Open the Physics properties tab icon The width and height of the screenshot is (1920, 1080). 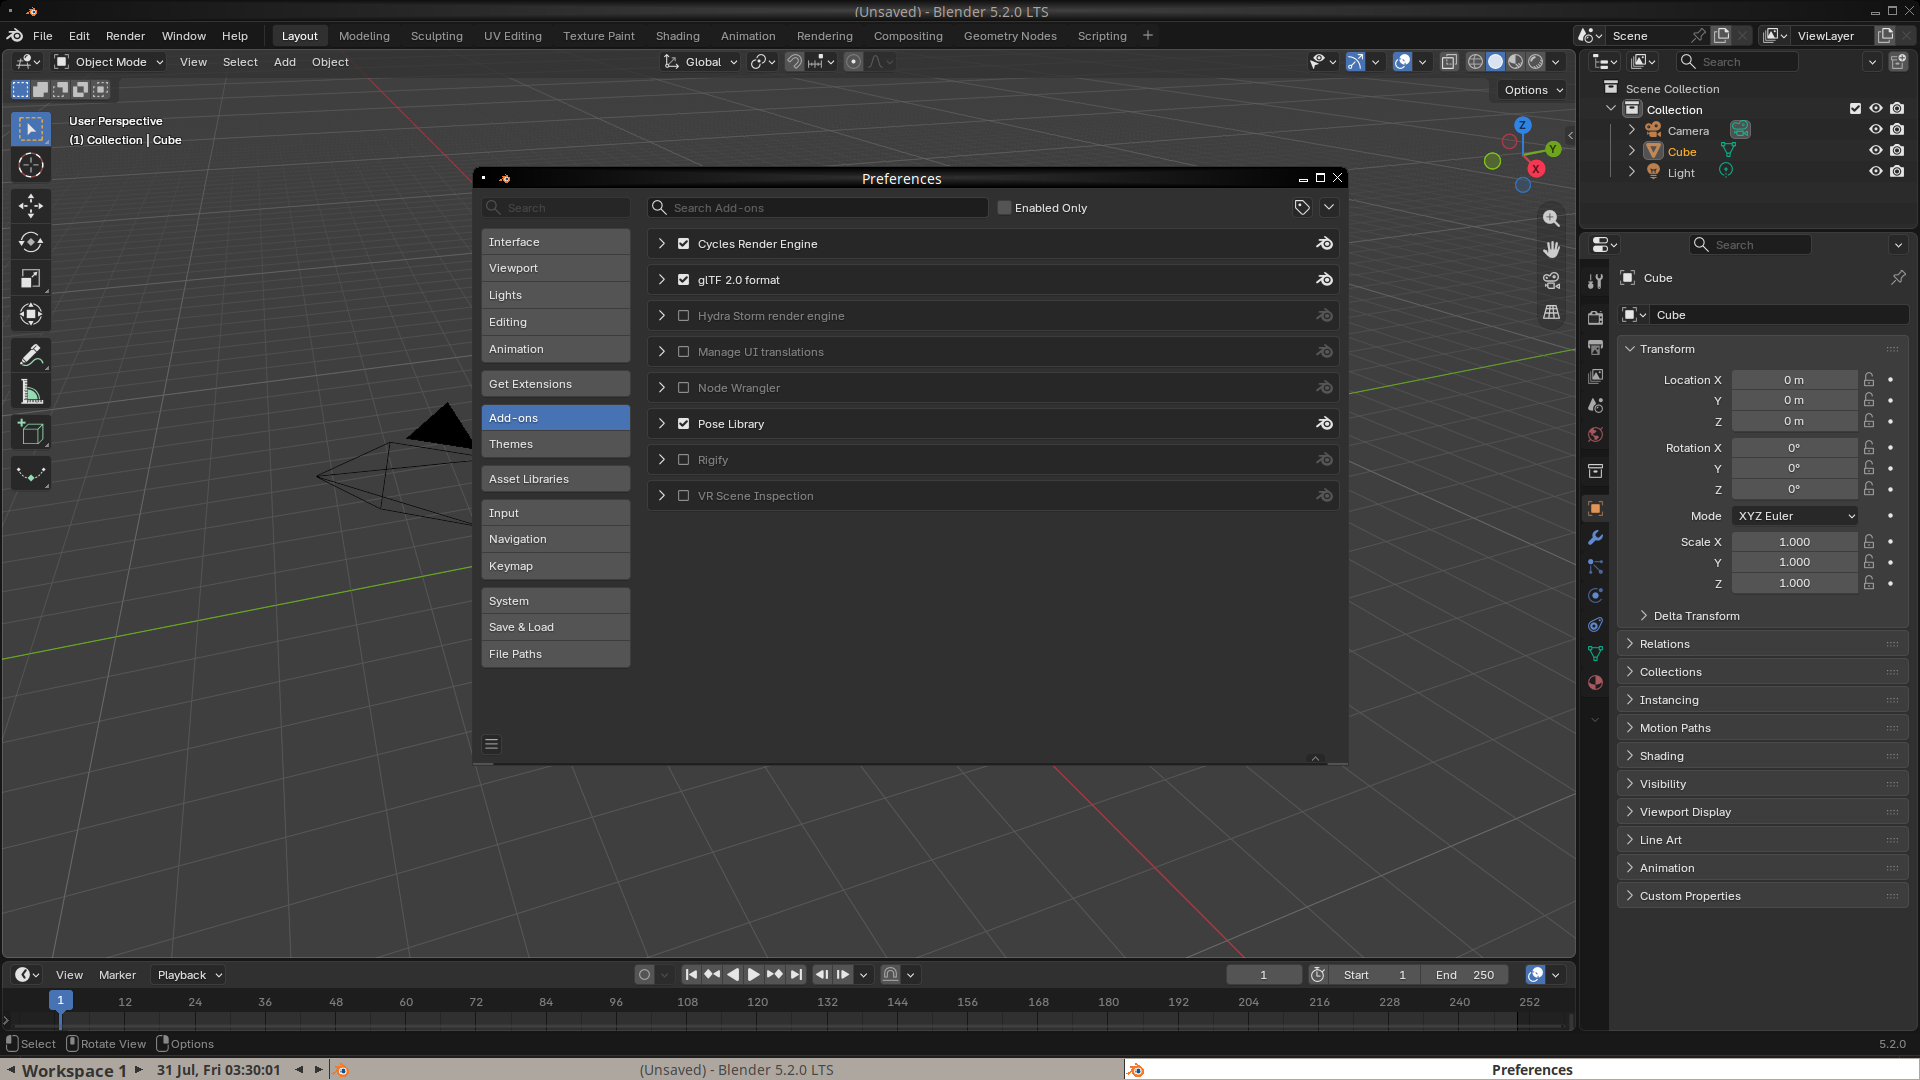1595,596
